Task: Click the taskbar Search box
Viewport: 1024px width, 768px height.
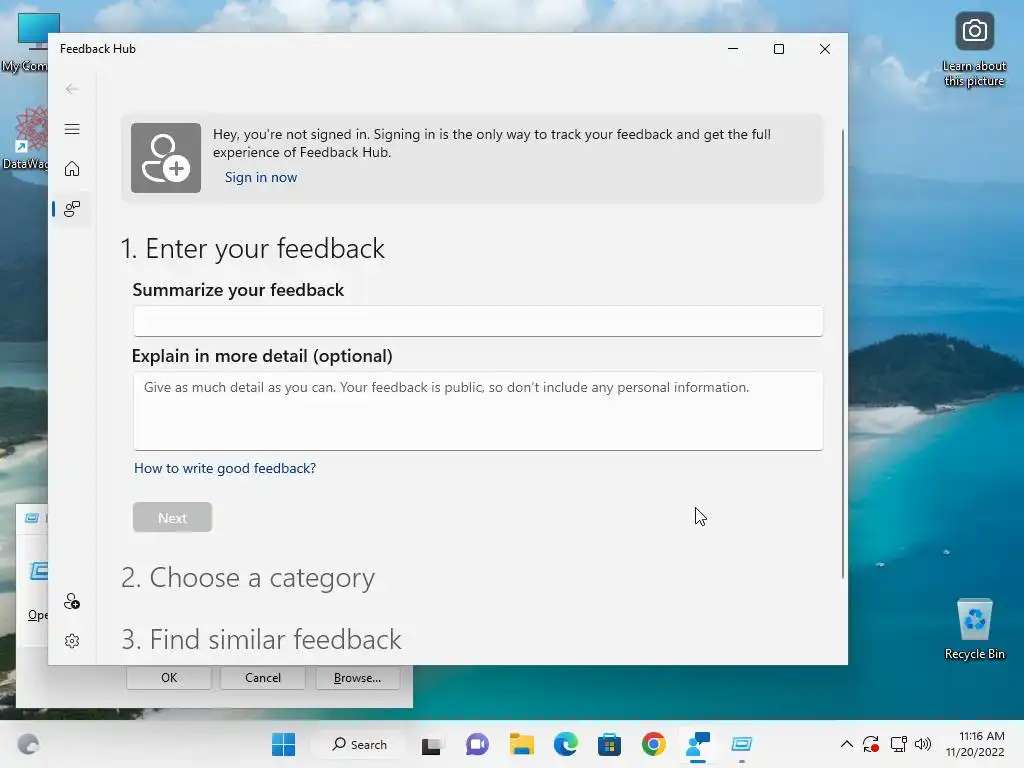Action: coord(359,744)
